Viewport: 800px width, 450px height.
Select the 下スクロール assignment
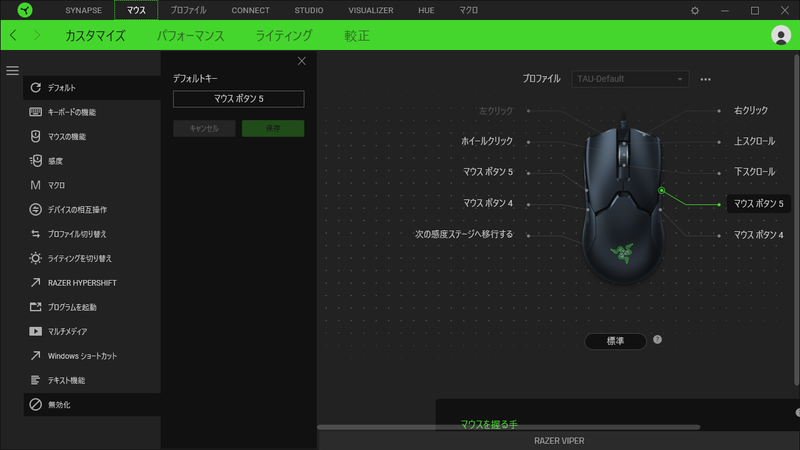click(x=754, y=172)
